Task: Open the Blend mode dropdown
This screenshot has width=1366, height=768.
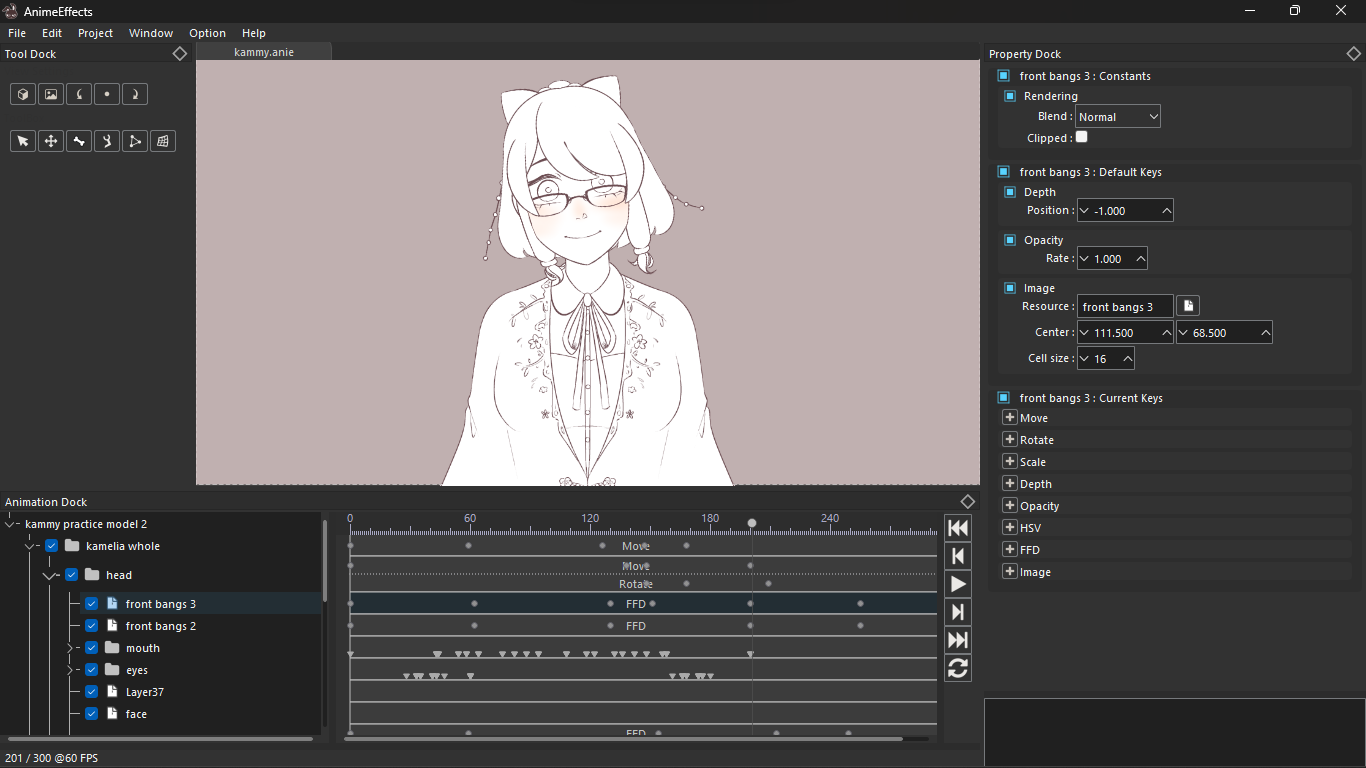Action: (x=1118, y=117)
